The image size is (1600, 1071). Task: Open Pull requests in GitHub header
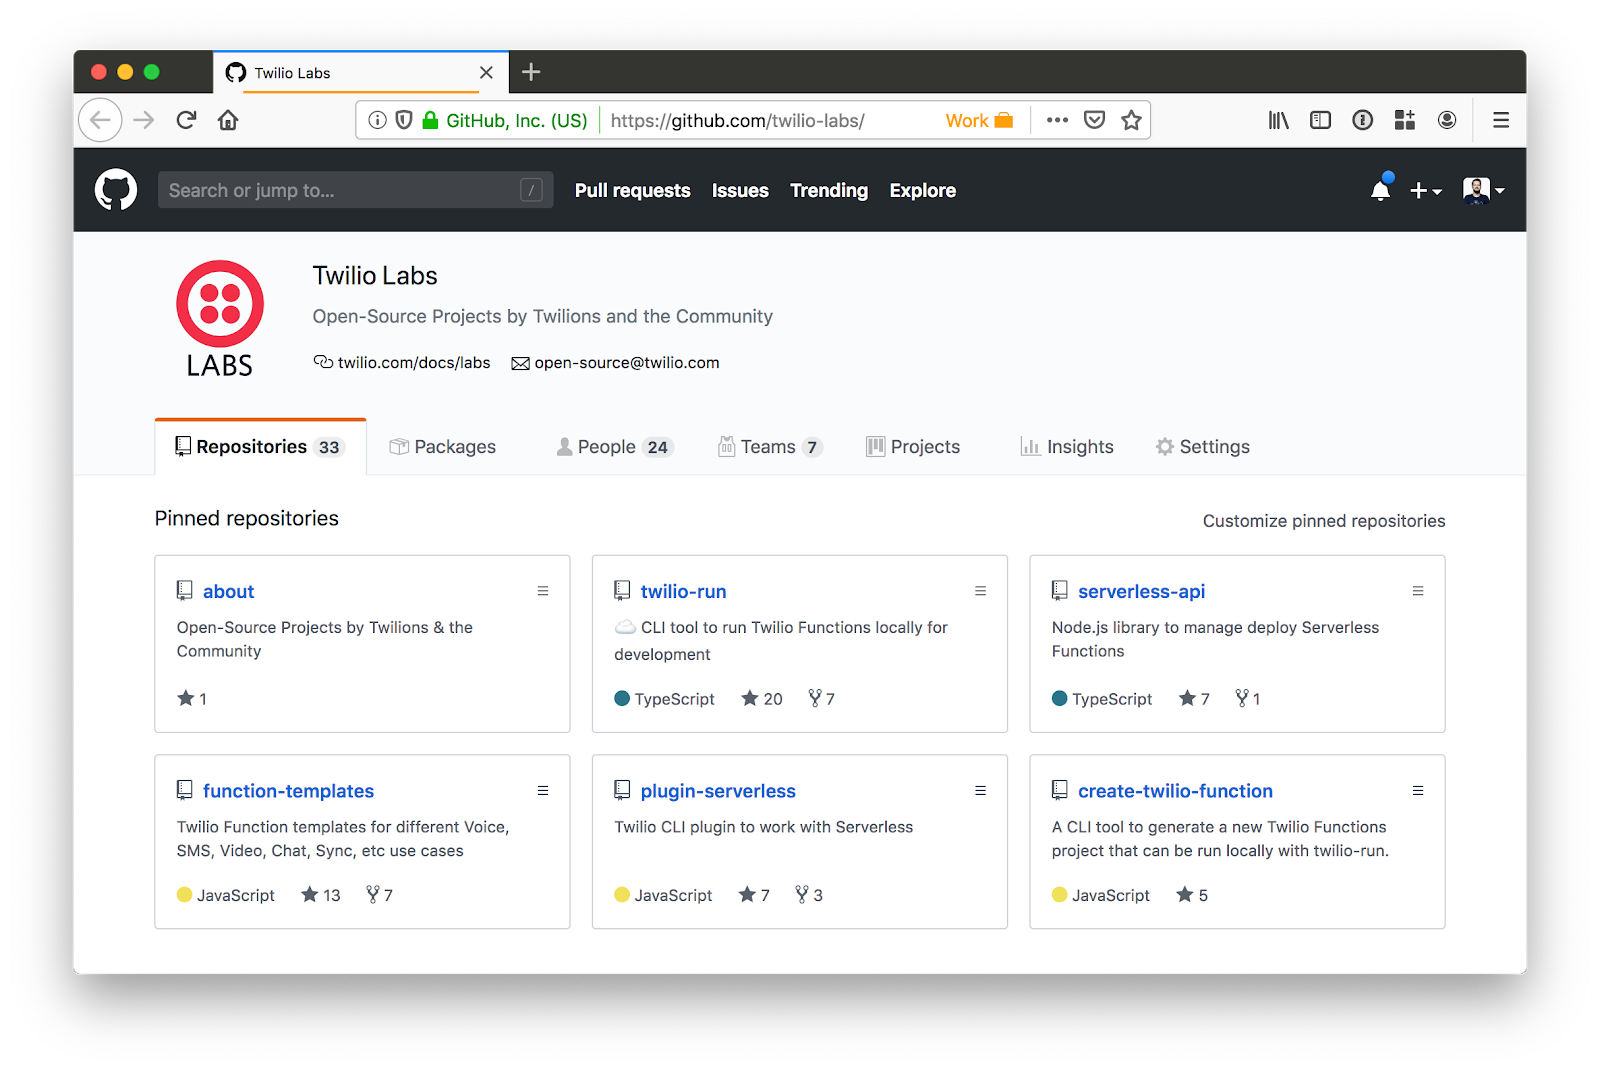632,190
